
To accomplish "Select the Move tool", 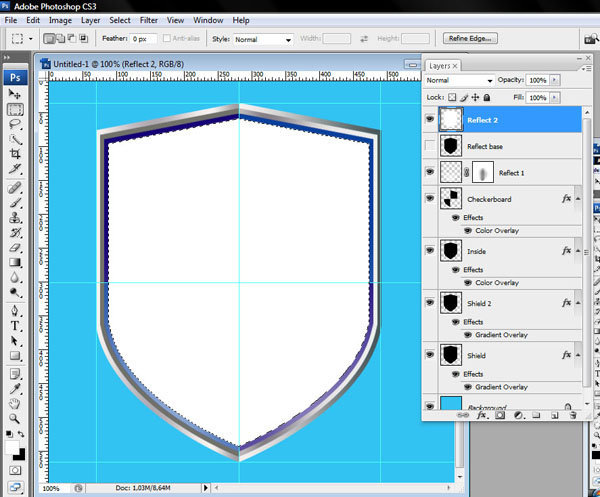I will (x=15, y=94).
